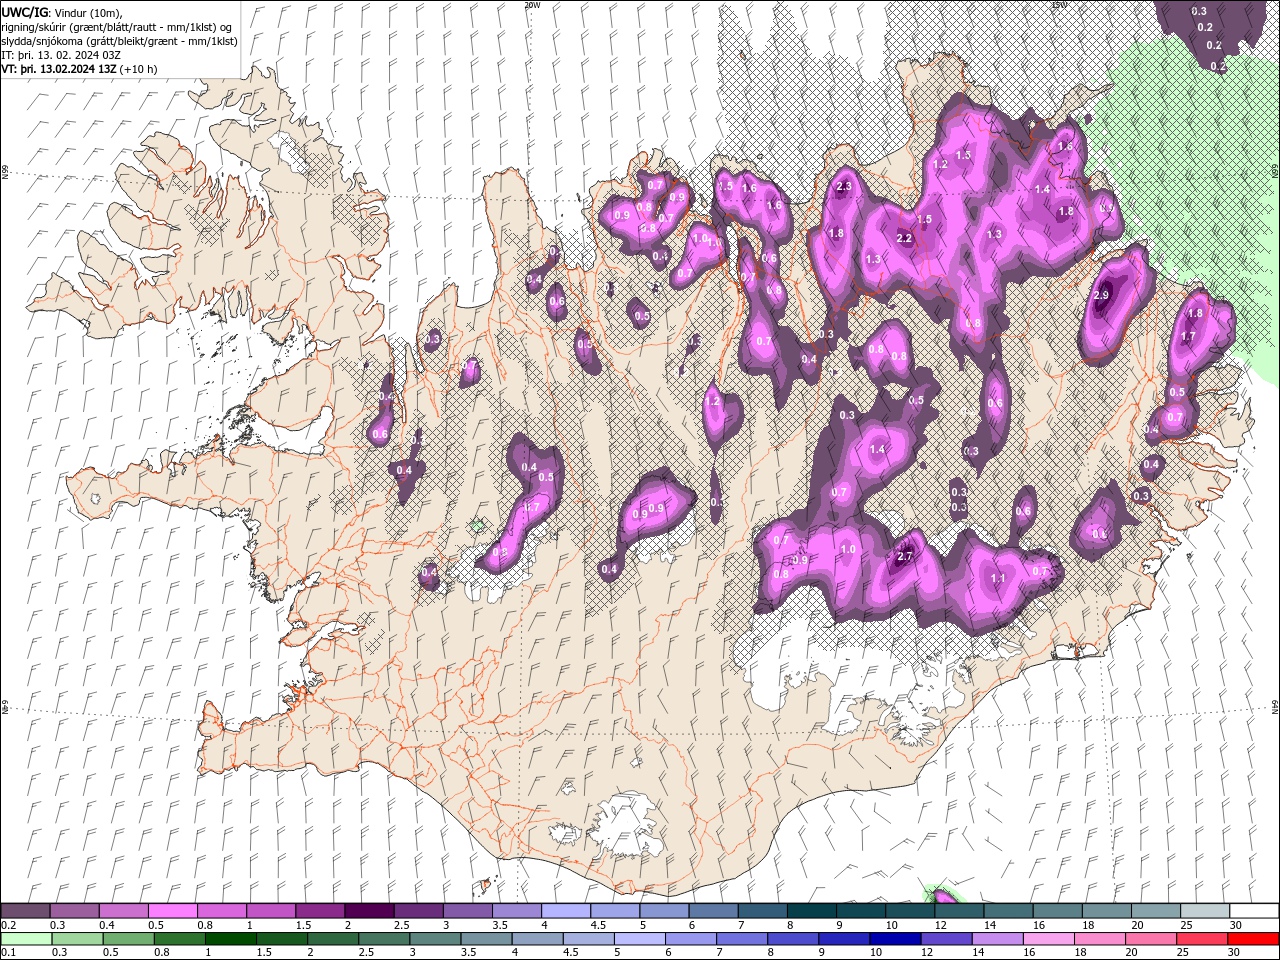
Task: Select the 6 slate blue swatch, upper legend
Action: click(713, 911)
